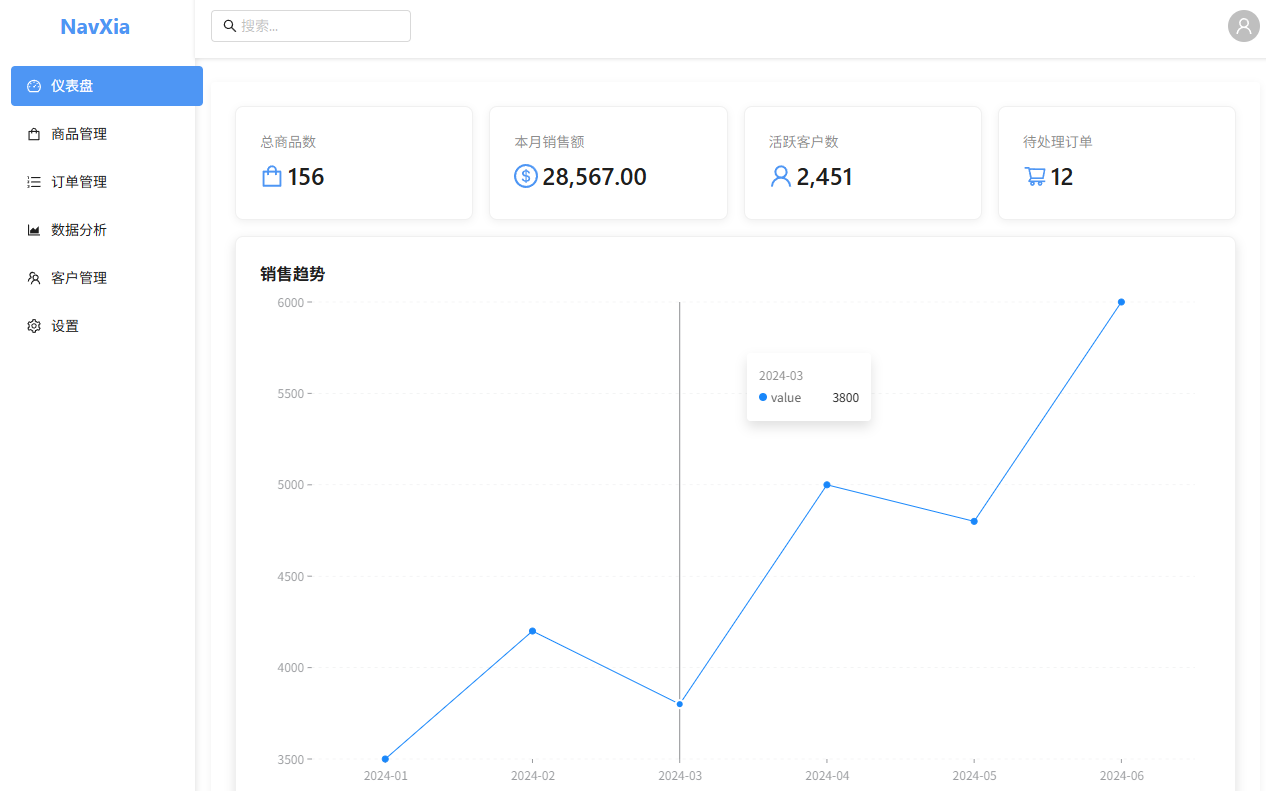Click the sales amount 28,567.00
The height and width of the screenshot is (791, 1266).
594,177
